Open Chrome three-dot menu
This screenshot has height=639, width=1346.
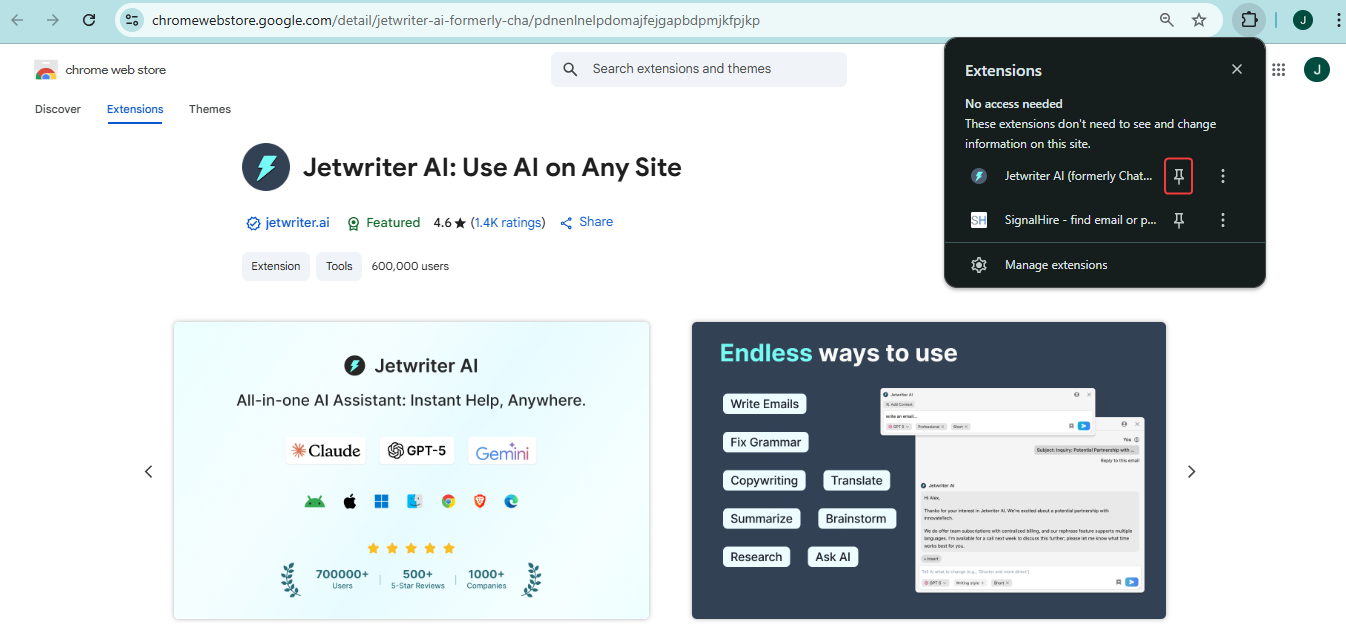coord(1337,20)
